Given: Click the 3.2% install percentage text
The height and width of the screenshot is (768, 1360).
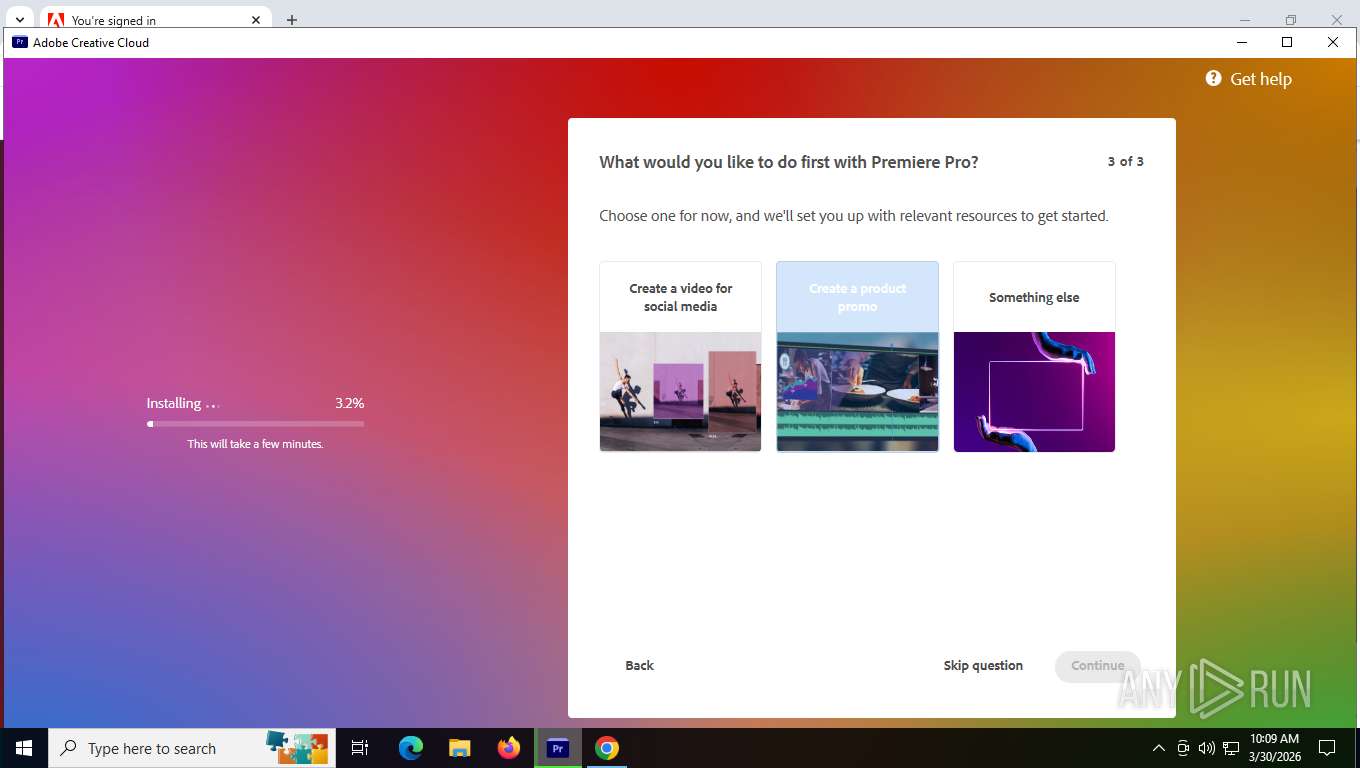Looking at the screenshot, I should pos(349,403).
